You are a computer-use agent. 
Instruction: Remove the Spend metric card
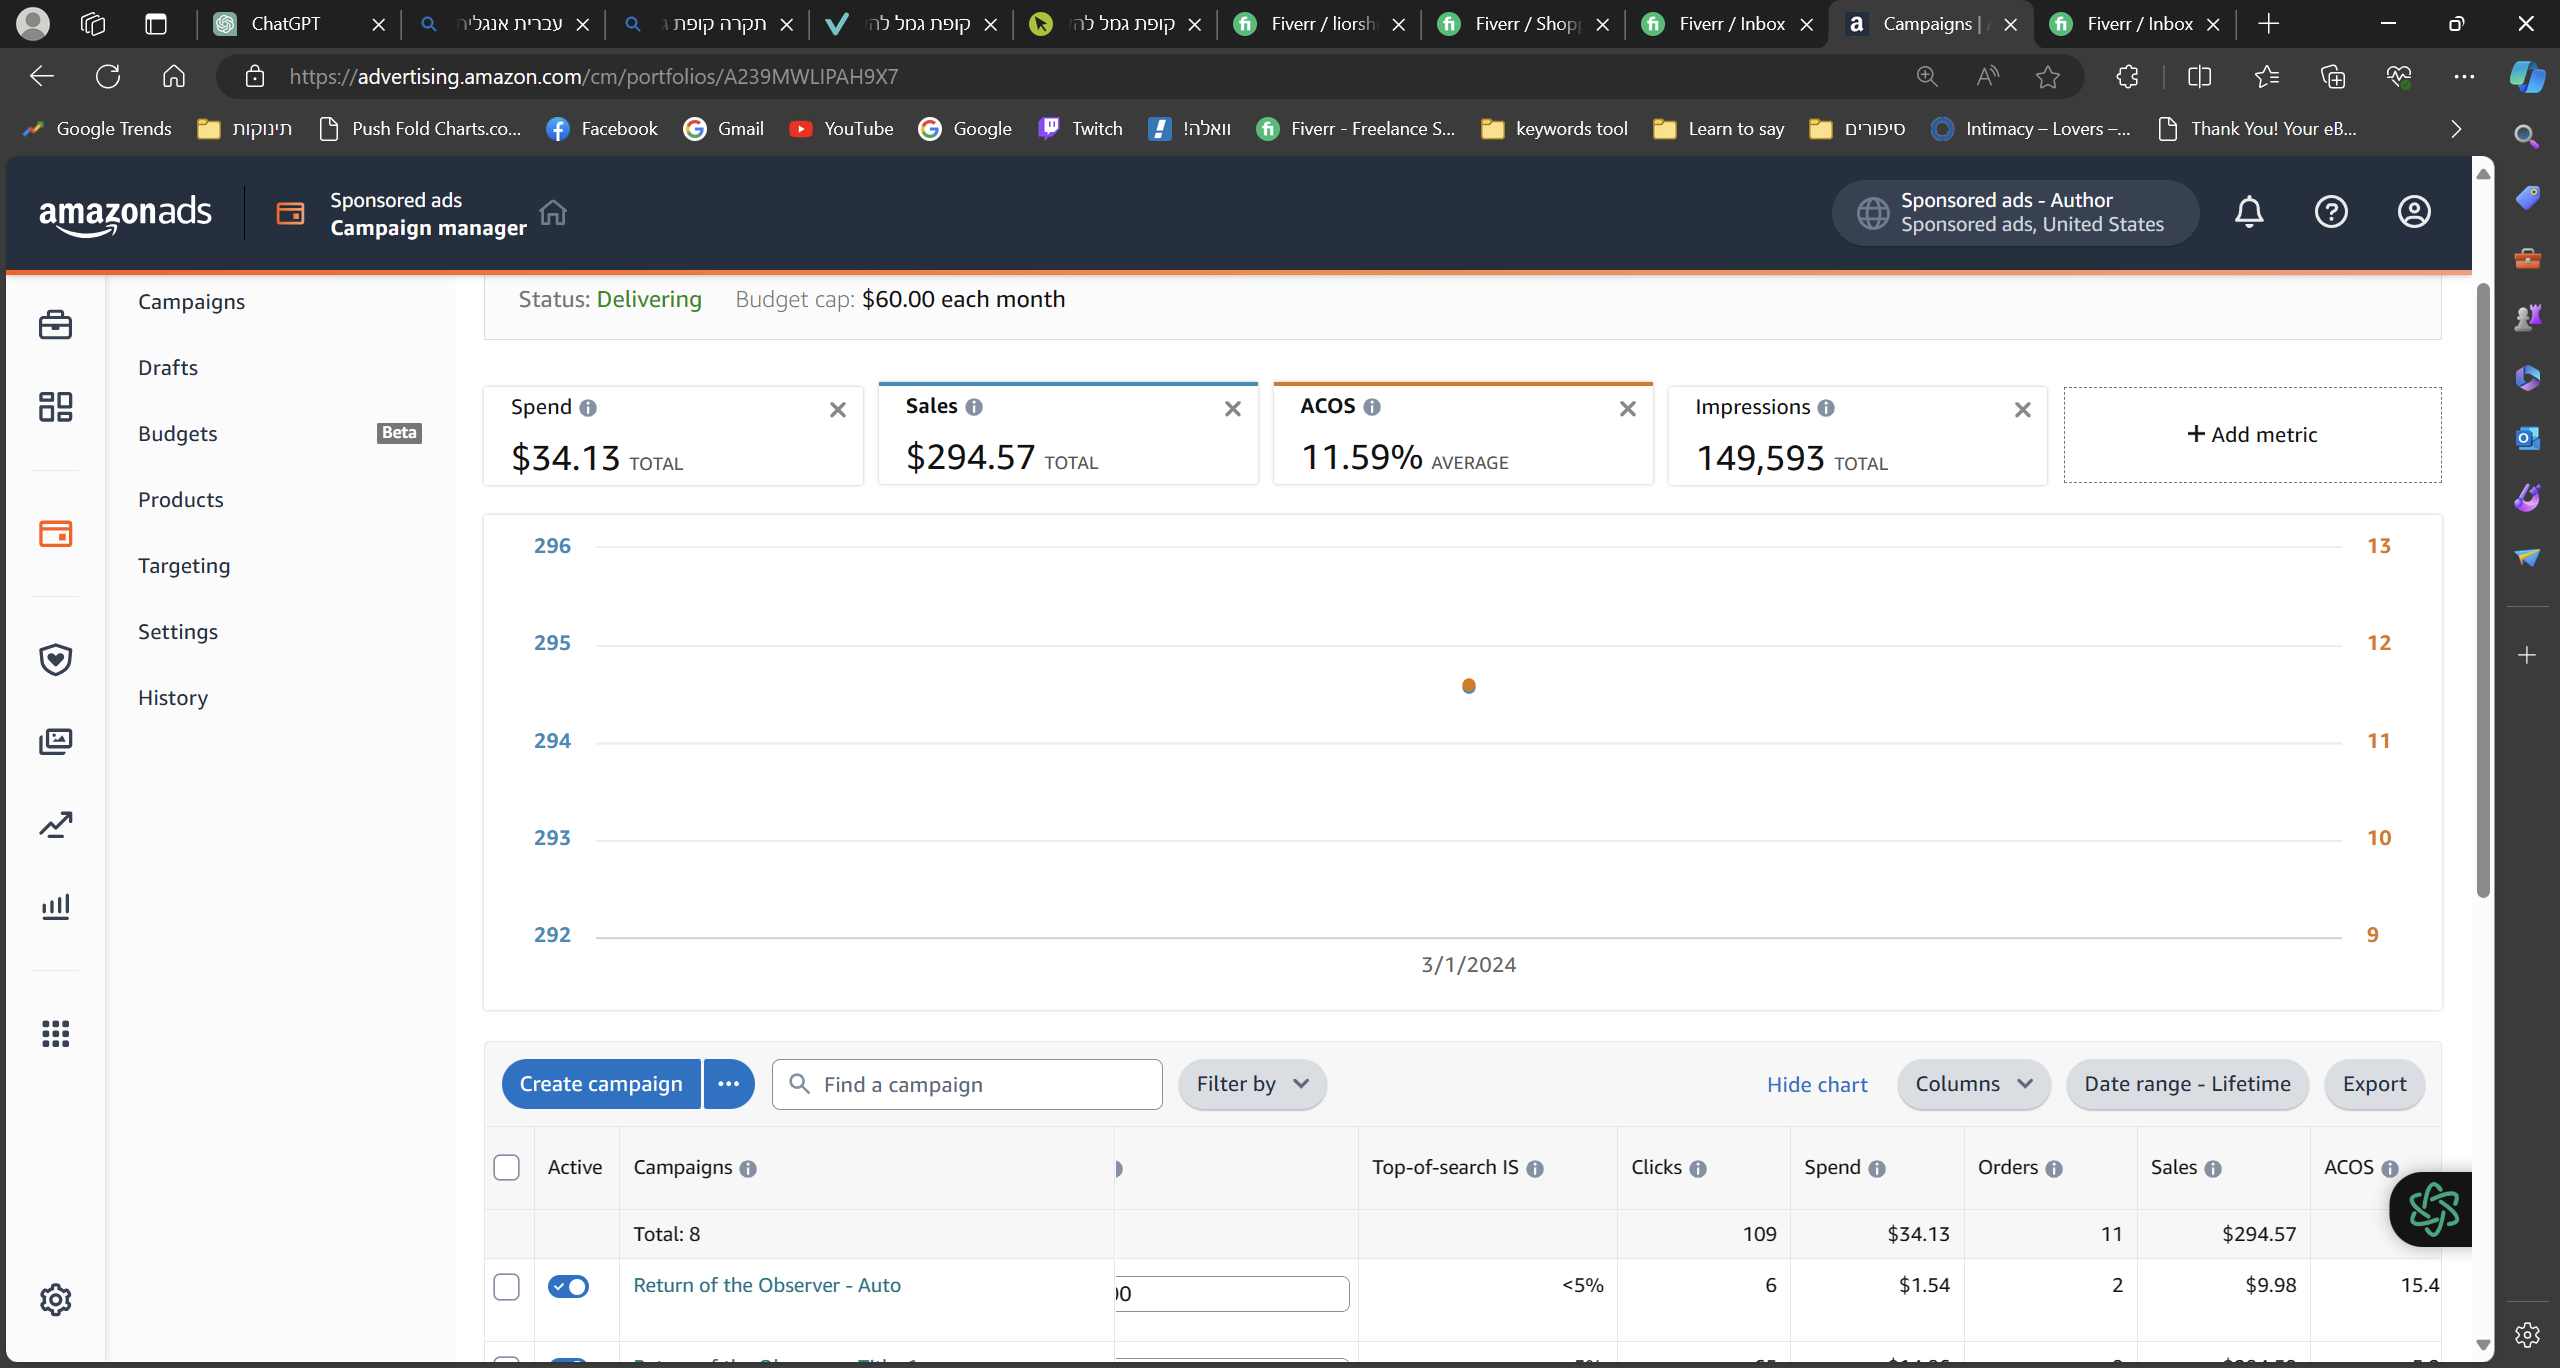coord(838,410)
